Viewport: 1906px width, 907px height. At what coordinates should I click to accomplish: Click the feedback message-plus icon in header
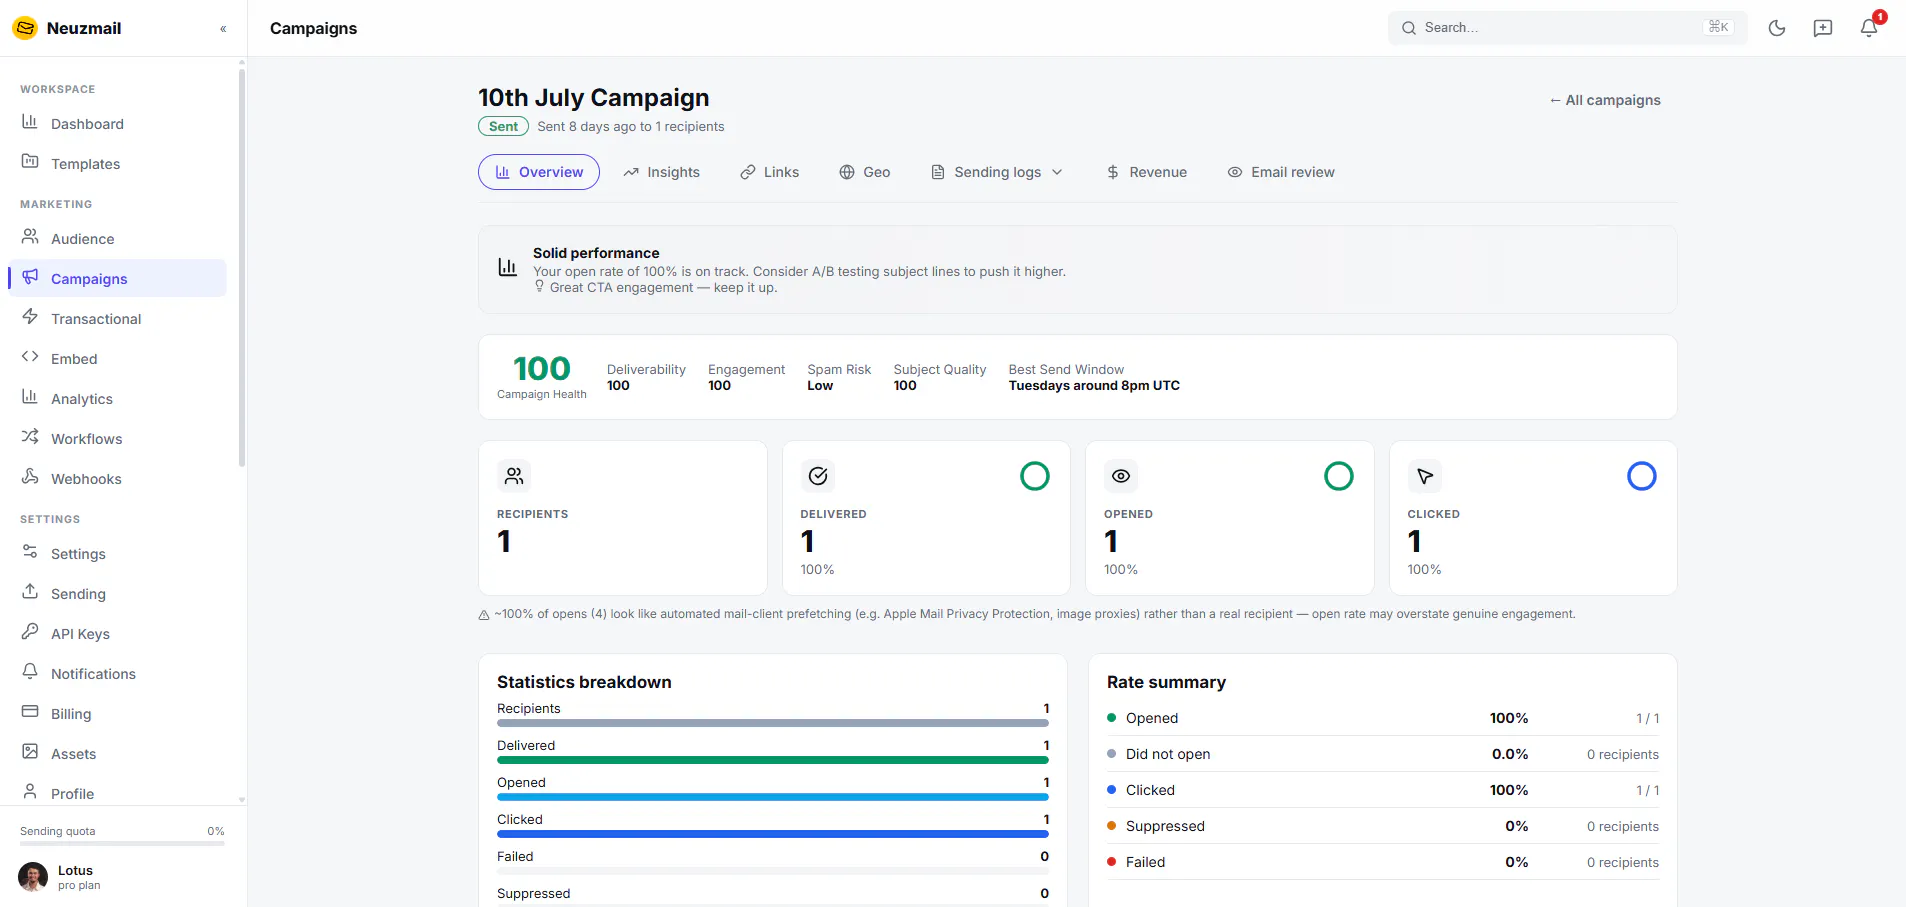1823,28
